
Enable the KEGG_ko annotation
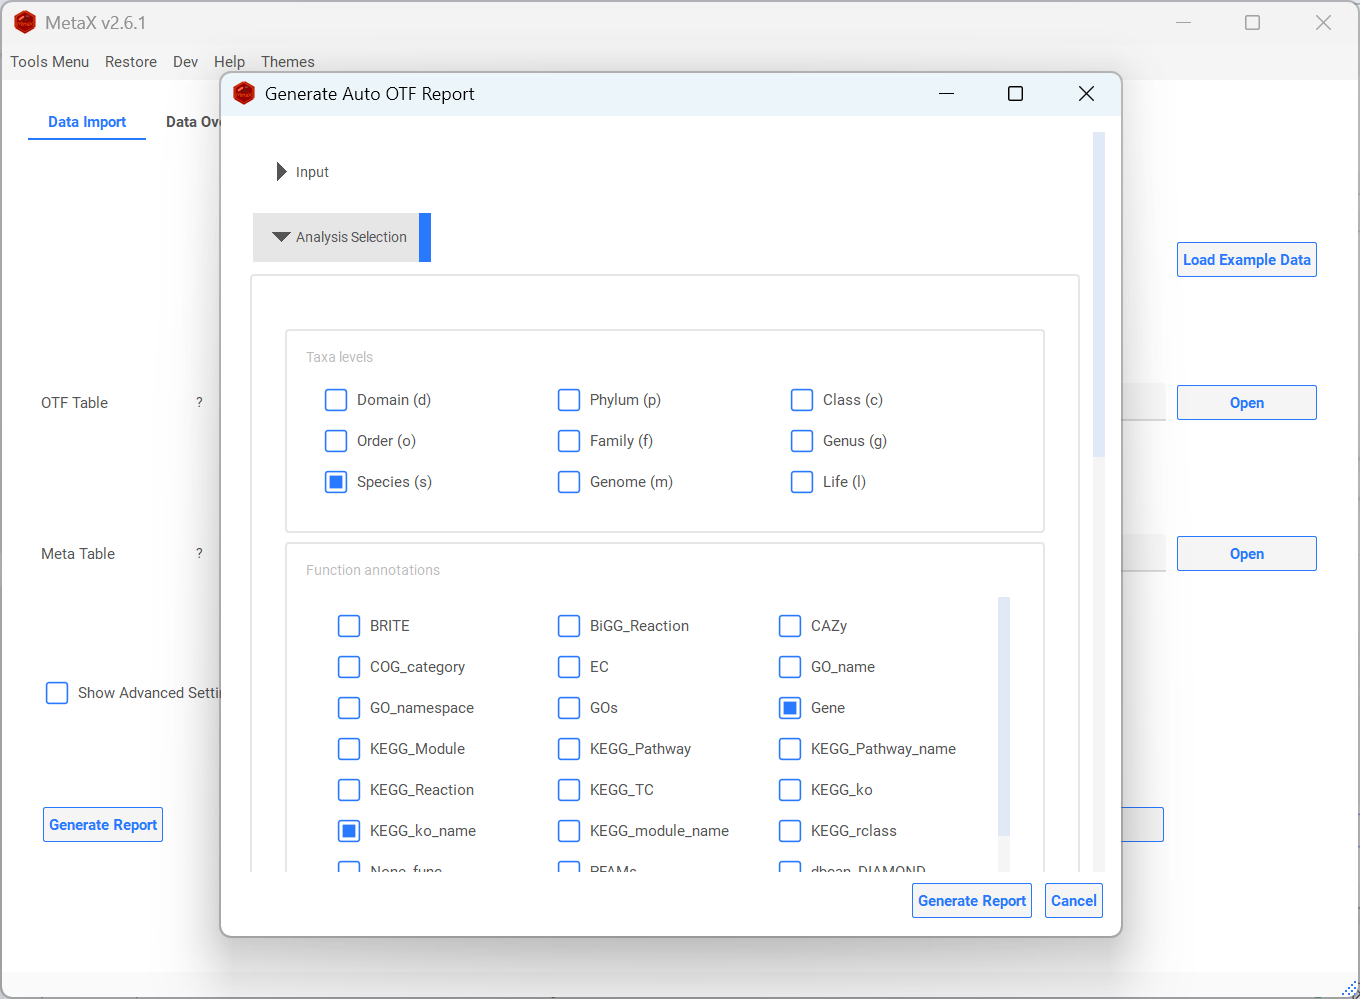pyautogui.click(x=790, y=790)
